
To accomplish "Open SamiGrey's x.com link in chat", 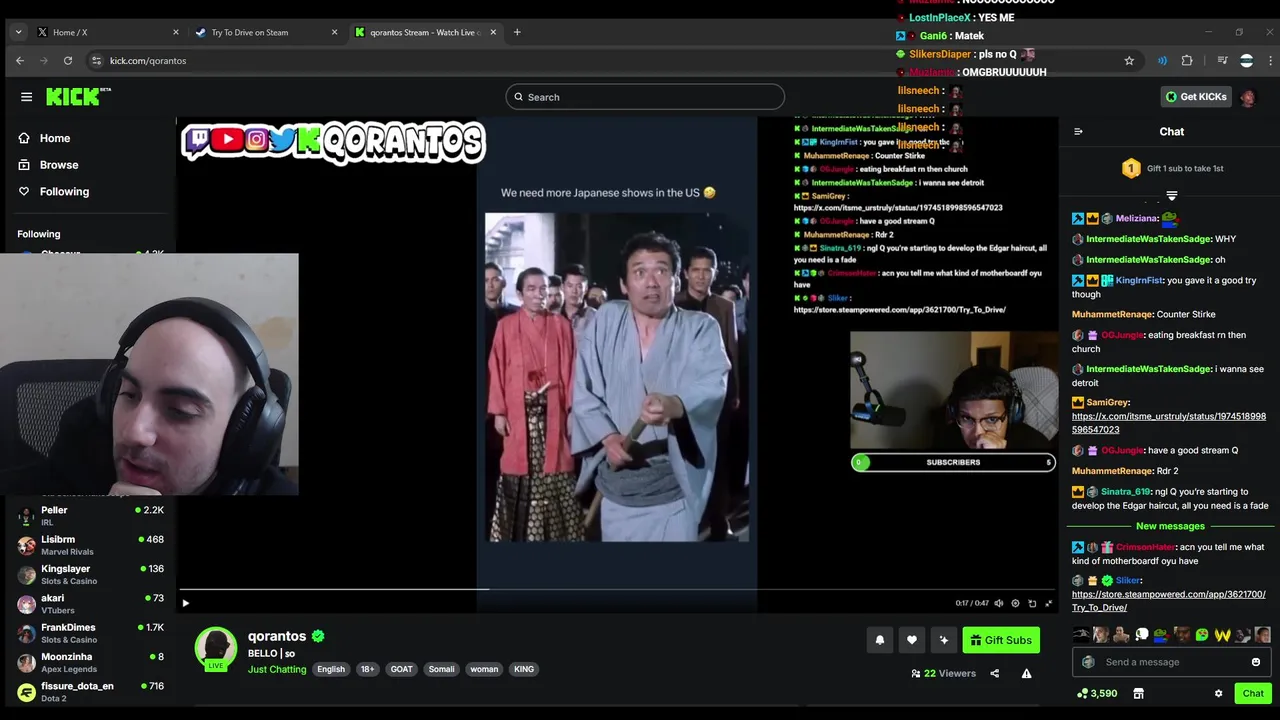I will [x=1169, y=423].
